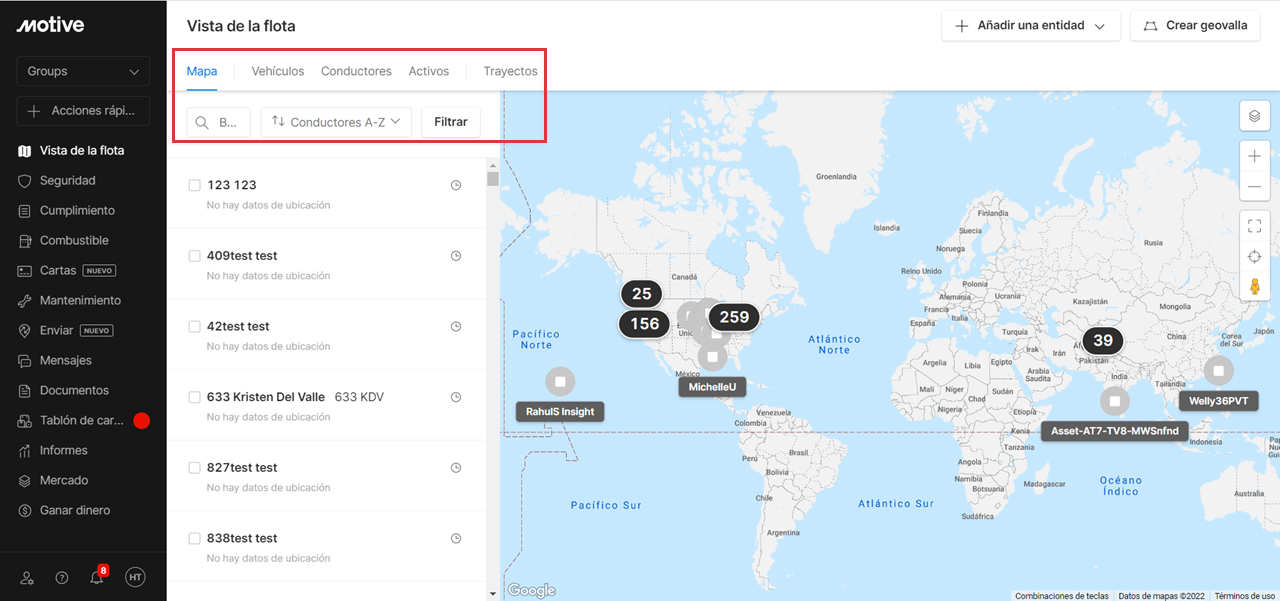Screen dimensions: 1280x601
Task: Click the locate/crosshair icon on map
Action: pyautogui.click(x=1254, y=257)
